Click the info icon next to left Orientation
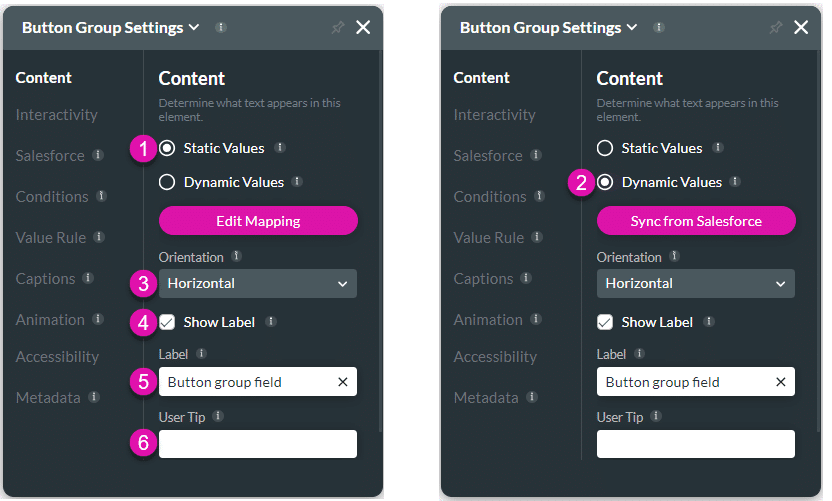 (x=236, y=257)
